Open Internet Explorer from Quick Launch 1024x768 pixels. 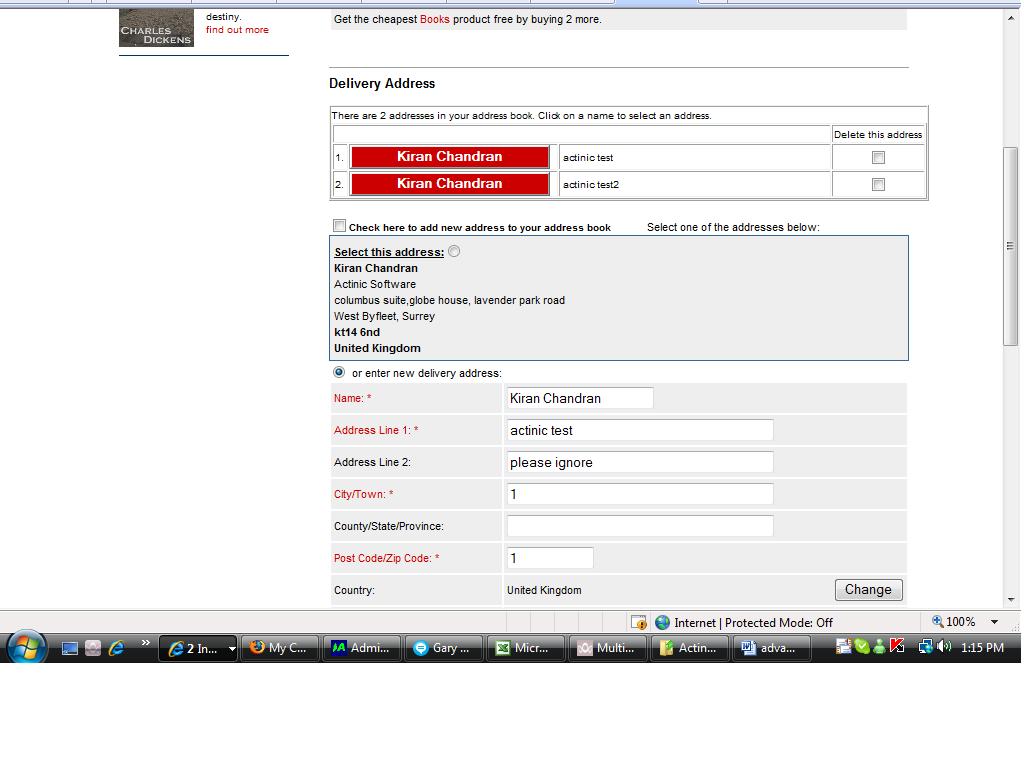point(117,648)
